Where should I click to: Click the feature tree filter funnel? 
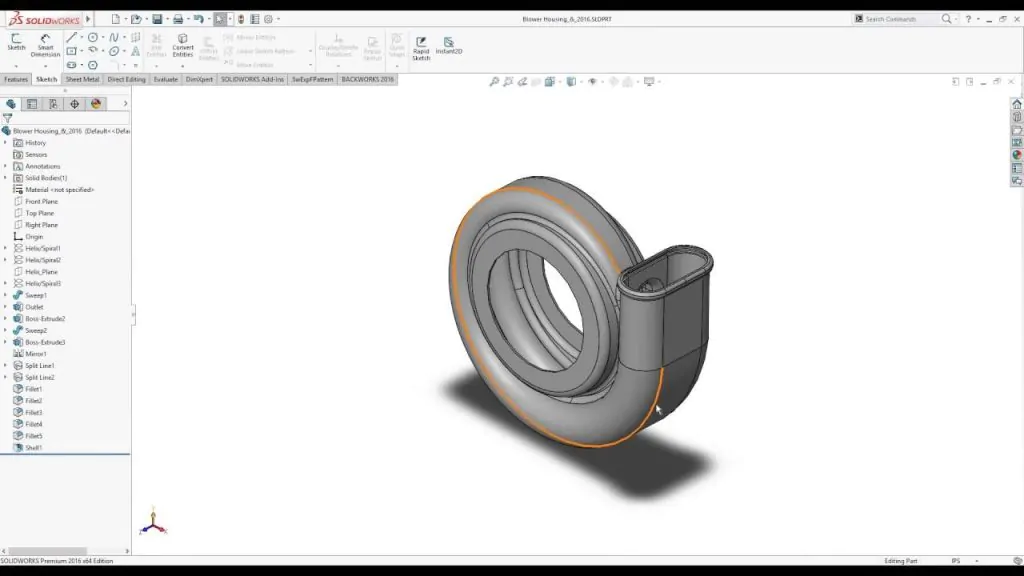pyautogui.click(x=7, y=118)
